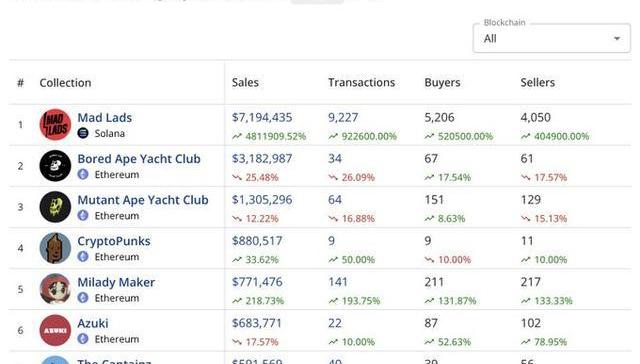This screenshot has width=640, height=364.
Task: Sort by the Sales column header
Action: pos(245,82)
